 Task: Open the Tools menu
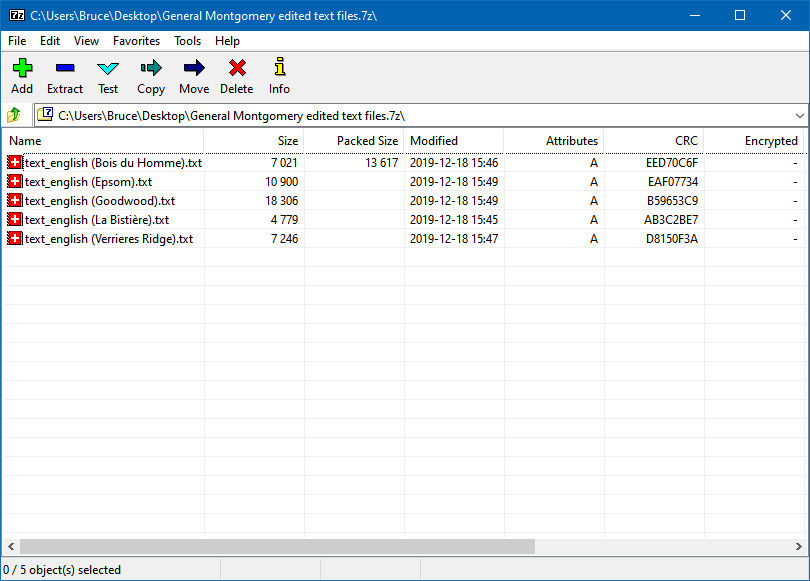[187, 41]
